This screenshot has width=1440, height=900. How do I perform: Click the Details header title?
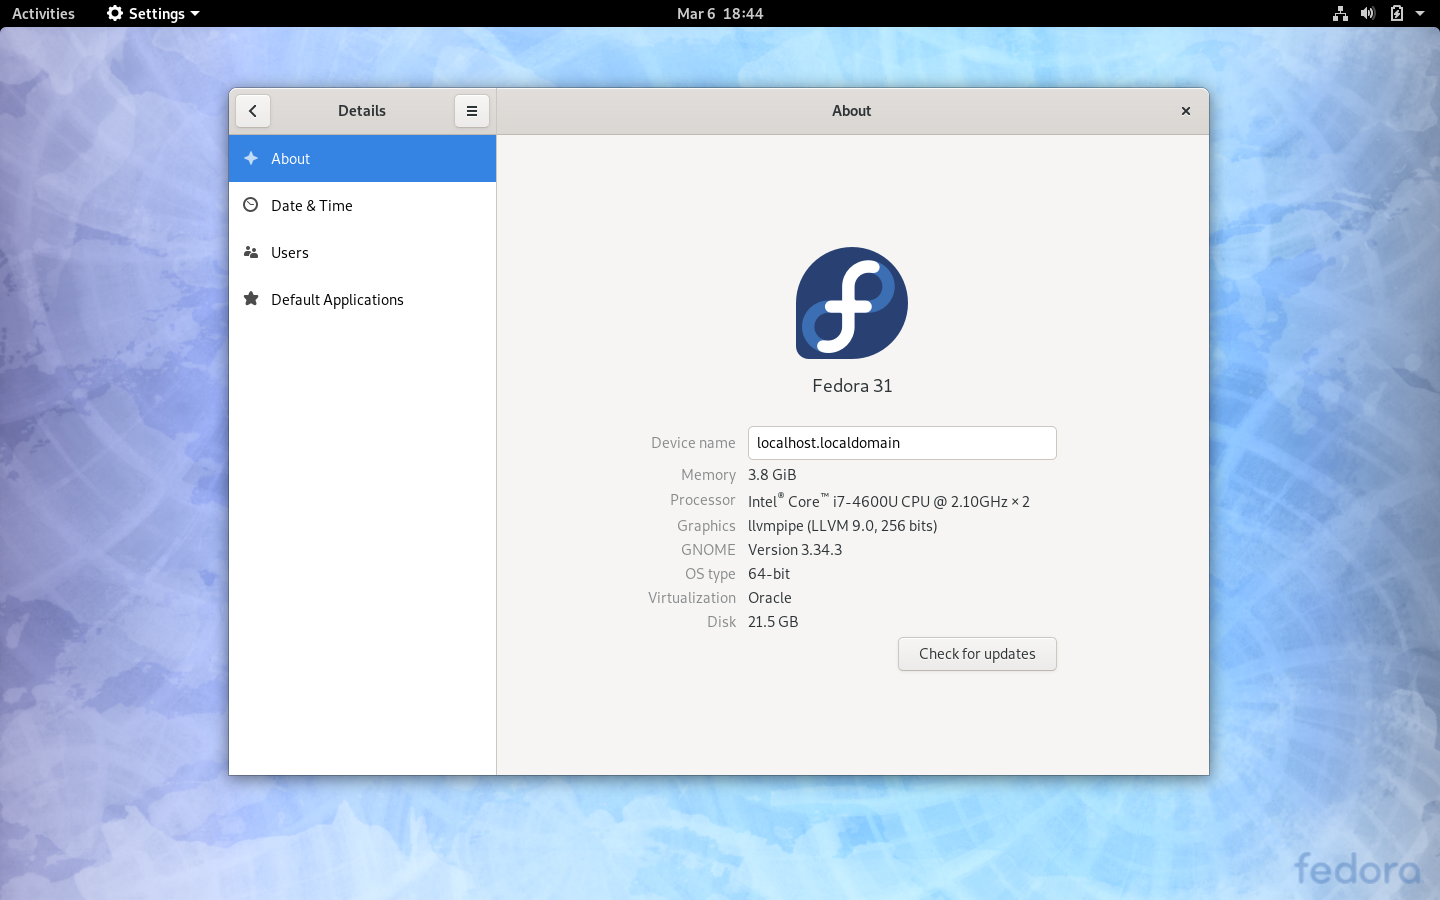pyautogui.click(x=362, y=111)
